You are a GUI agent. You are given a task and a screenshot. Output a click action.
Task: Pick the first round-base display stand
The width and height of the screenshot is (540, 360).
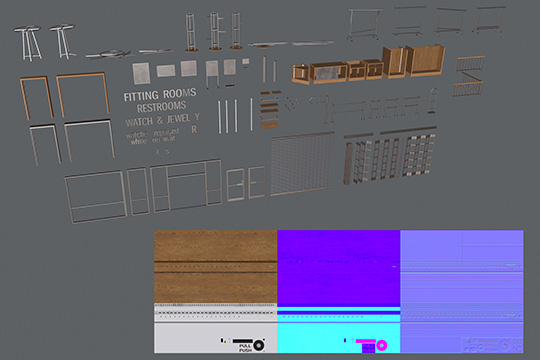pyautogui.click(x=191, y=32)
